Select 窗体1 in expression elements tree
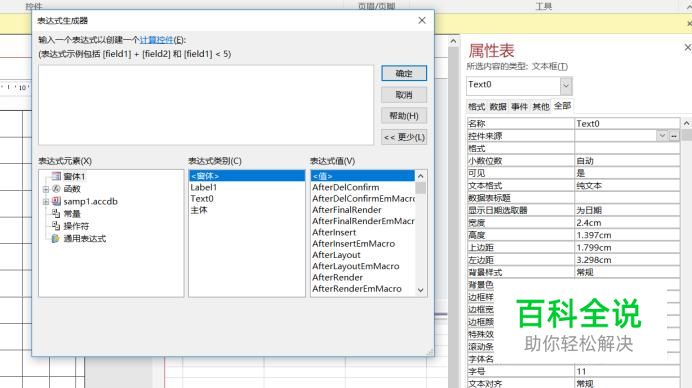 [74, 177]
